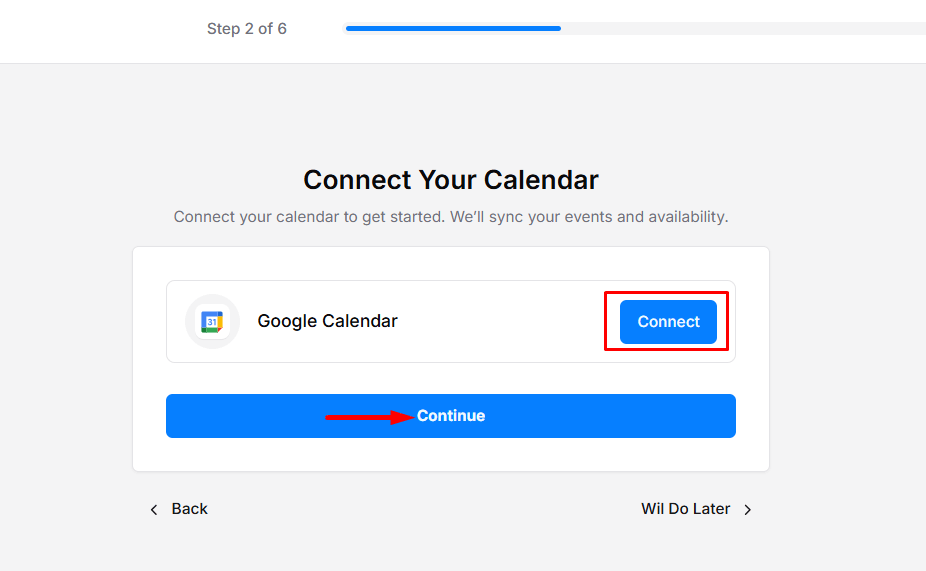Click the word Later in the skip link
Viewport: 926px width, 571px height.
711,509
